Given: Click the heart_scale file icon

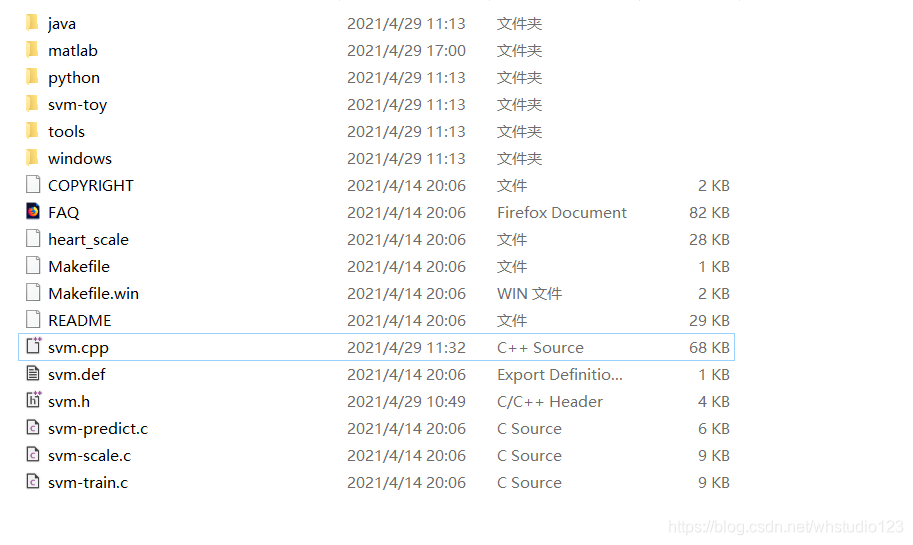Looking at the screenshot, I should tap(33, 239).
